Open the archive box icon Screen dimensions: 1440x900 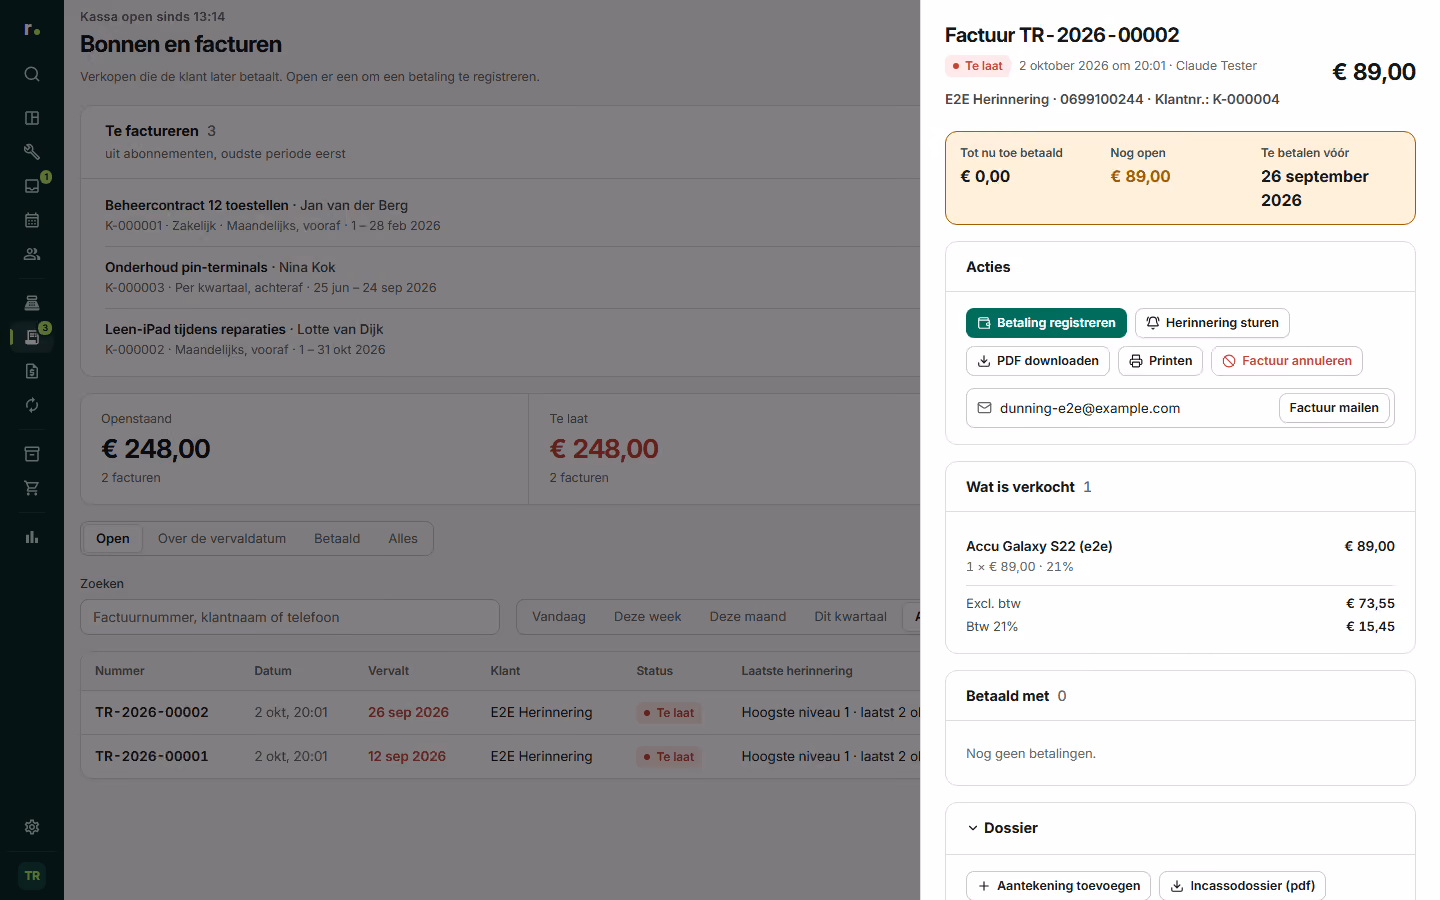[x=32, y=454]
